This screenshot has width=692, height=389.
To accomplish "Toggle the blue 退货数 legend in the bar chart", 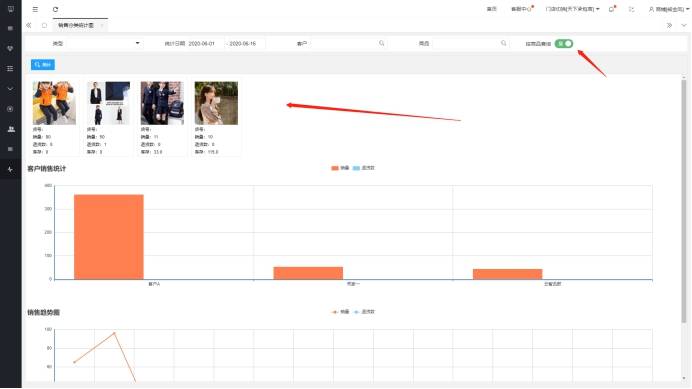I will tap(364, 168).
